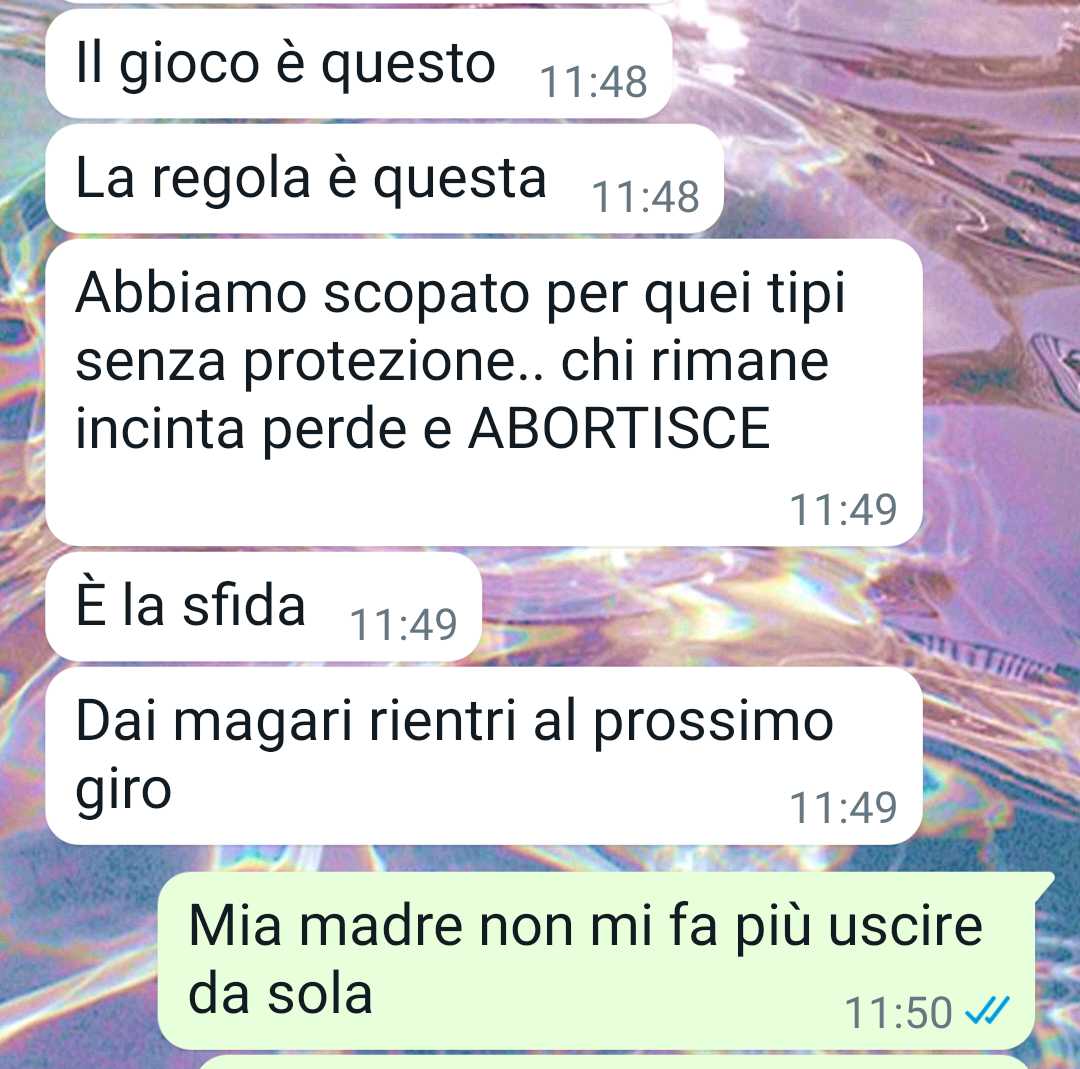The width and height of the screenshot is (1080, 1069).
Task: Tap the 11:48 timestamp beside "La regola è questa"
Action: (x=645, y=197)
